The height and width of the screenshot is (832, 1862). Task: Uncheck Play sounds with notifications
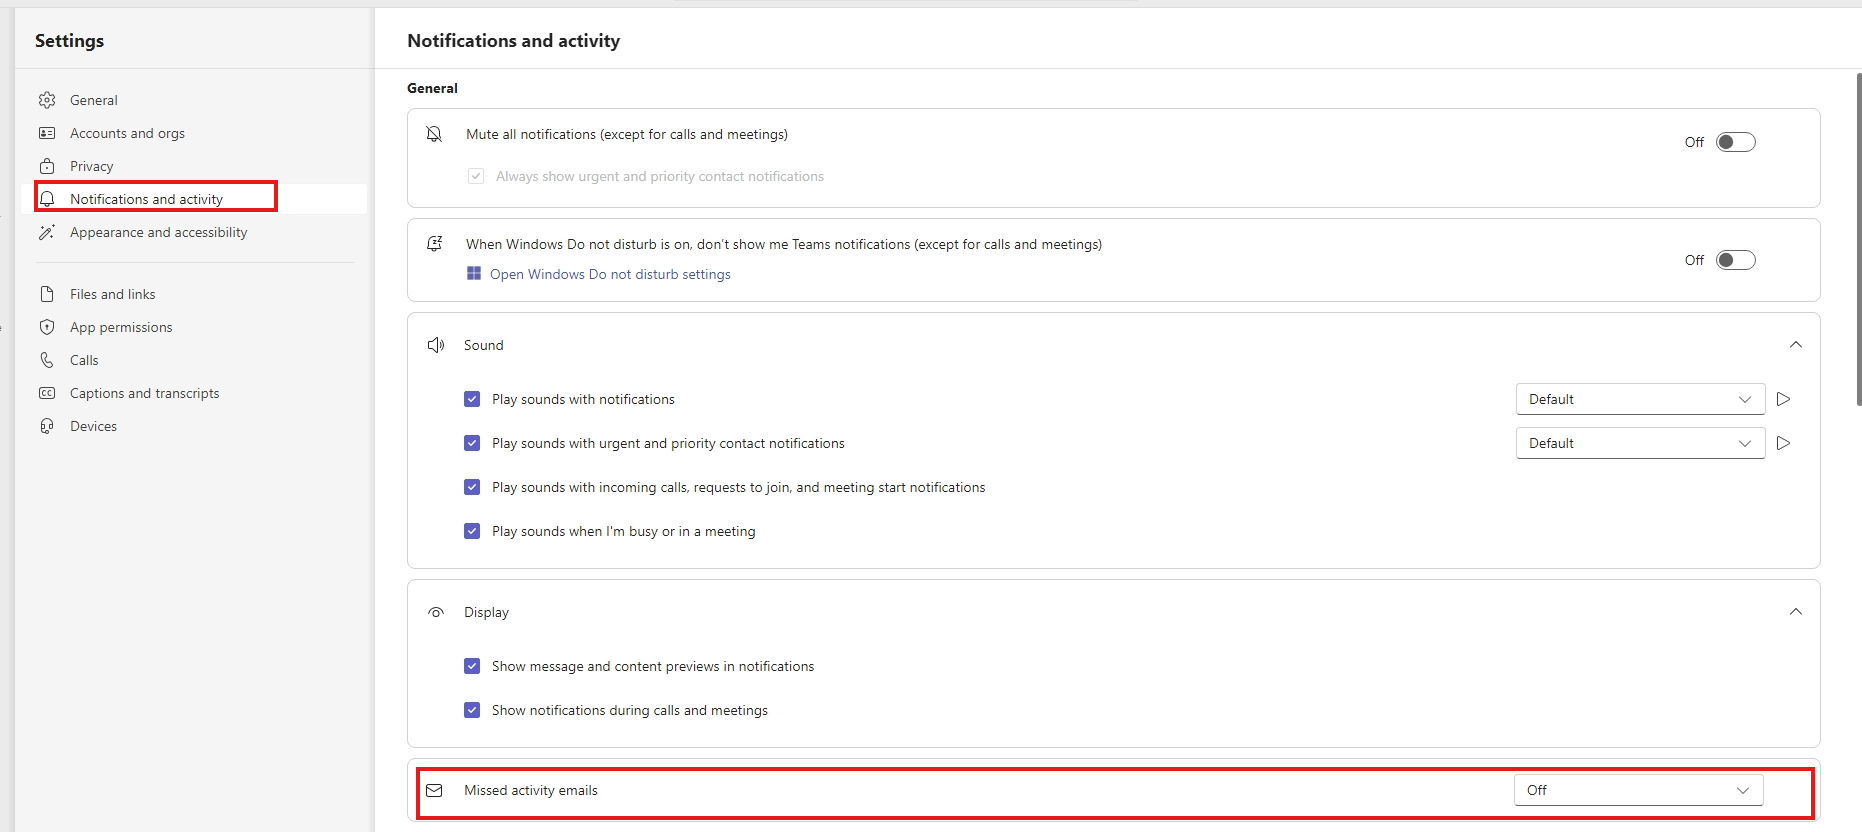point(472,399)
